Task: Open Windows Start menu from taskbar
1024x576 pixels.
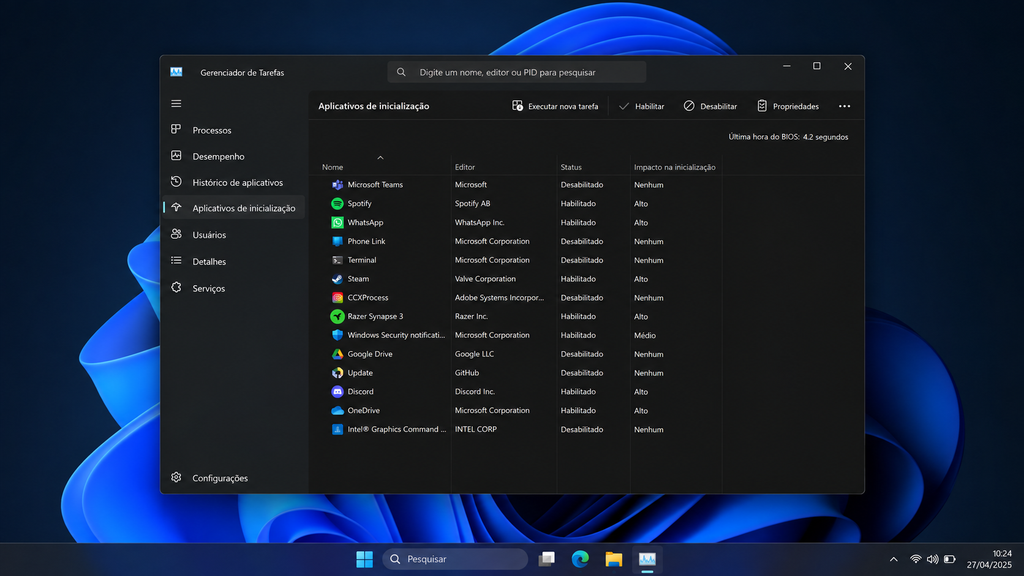Action: click(364, 559)
